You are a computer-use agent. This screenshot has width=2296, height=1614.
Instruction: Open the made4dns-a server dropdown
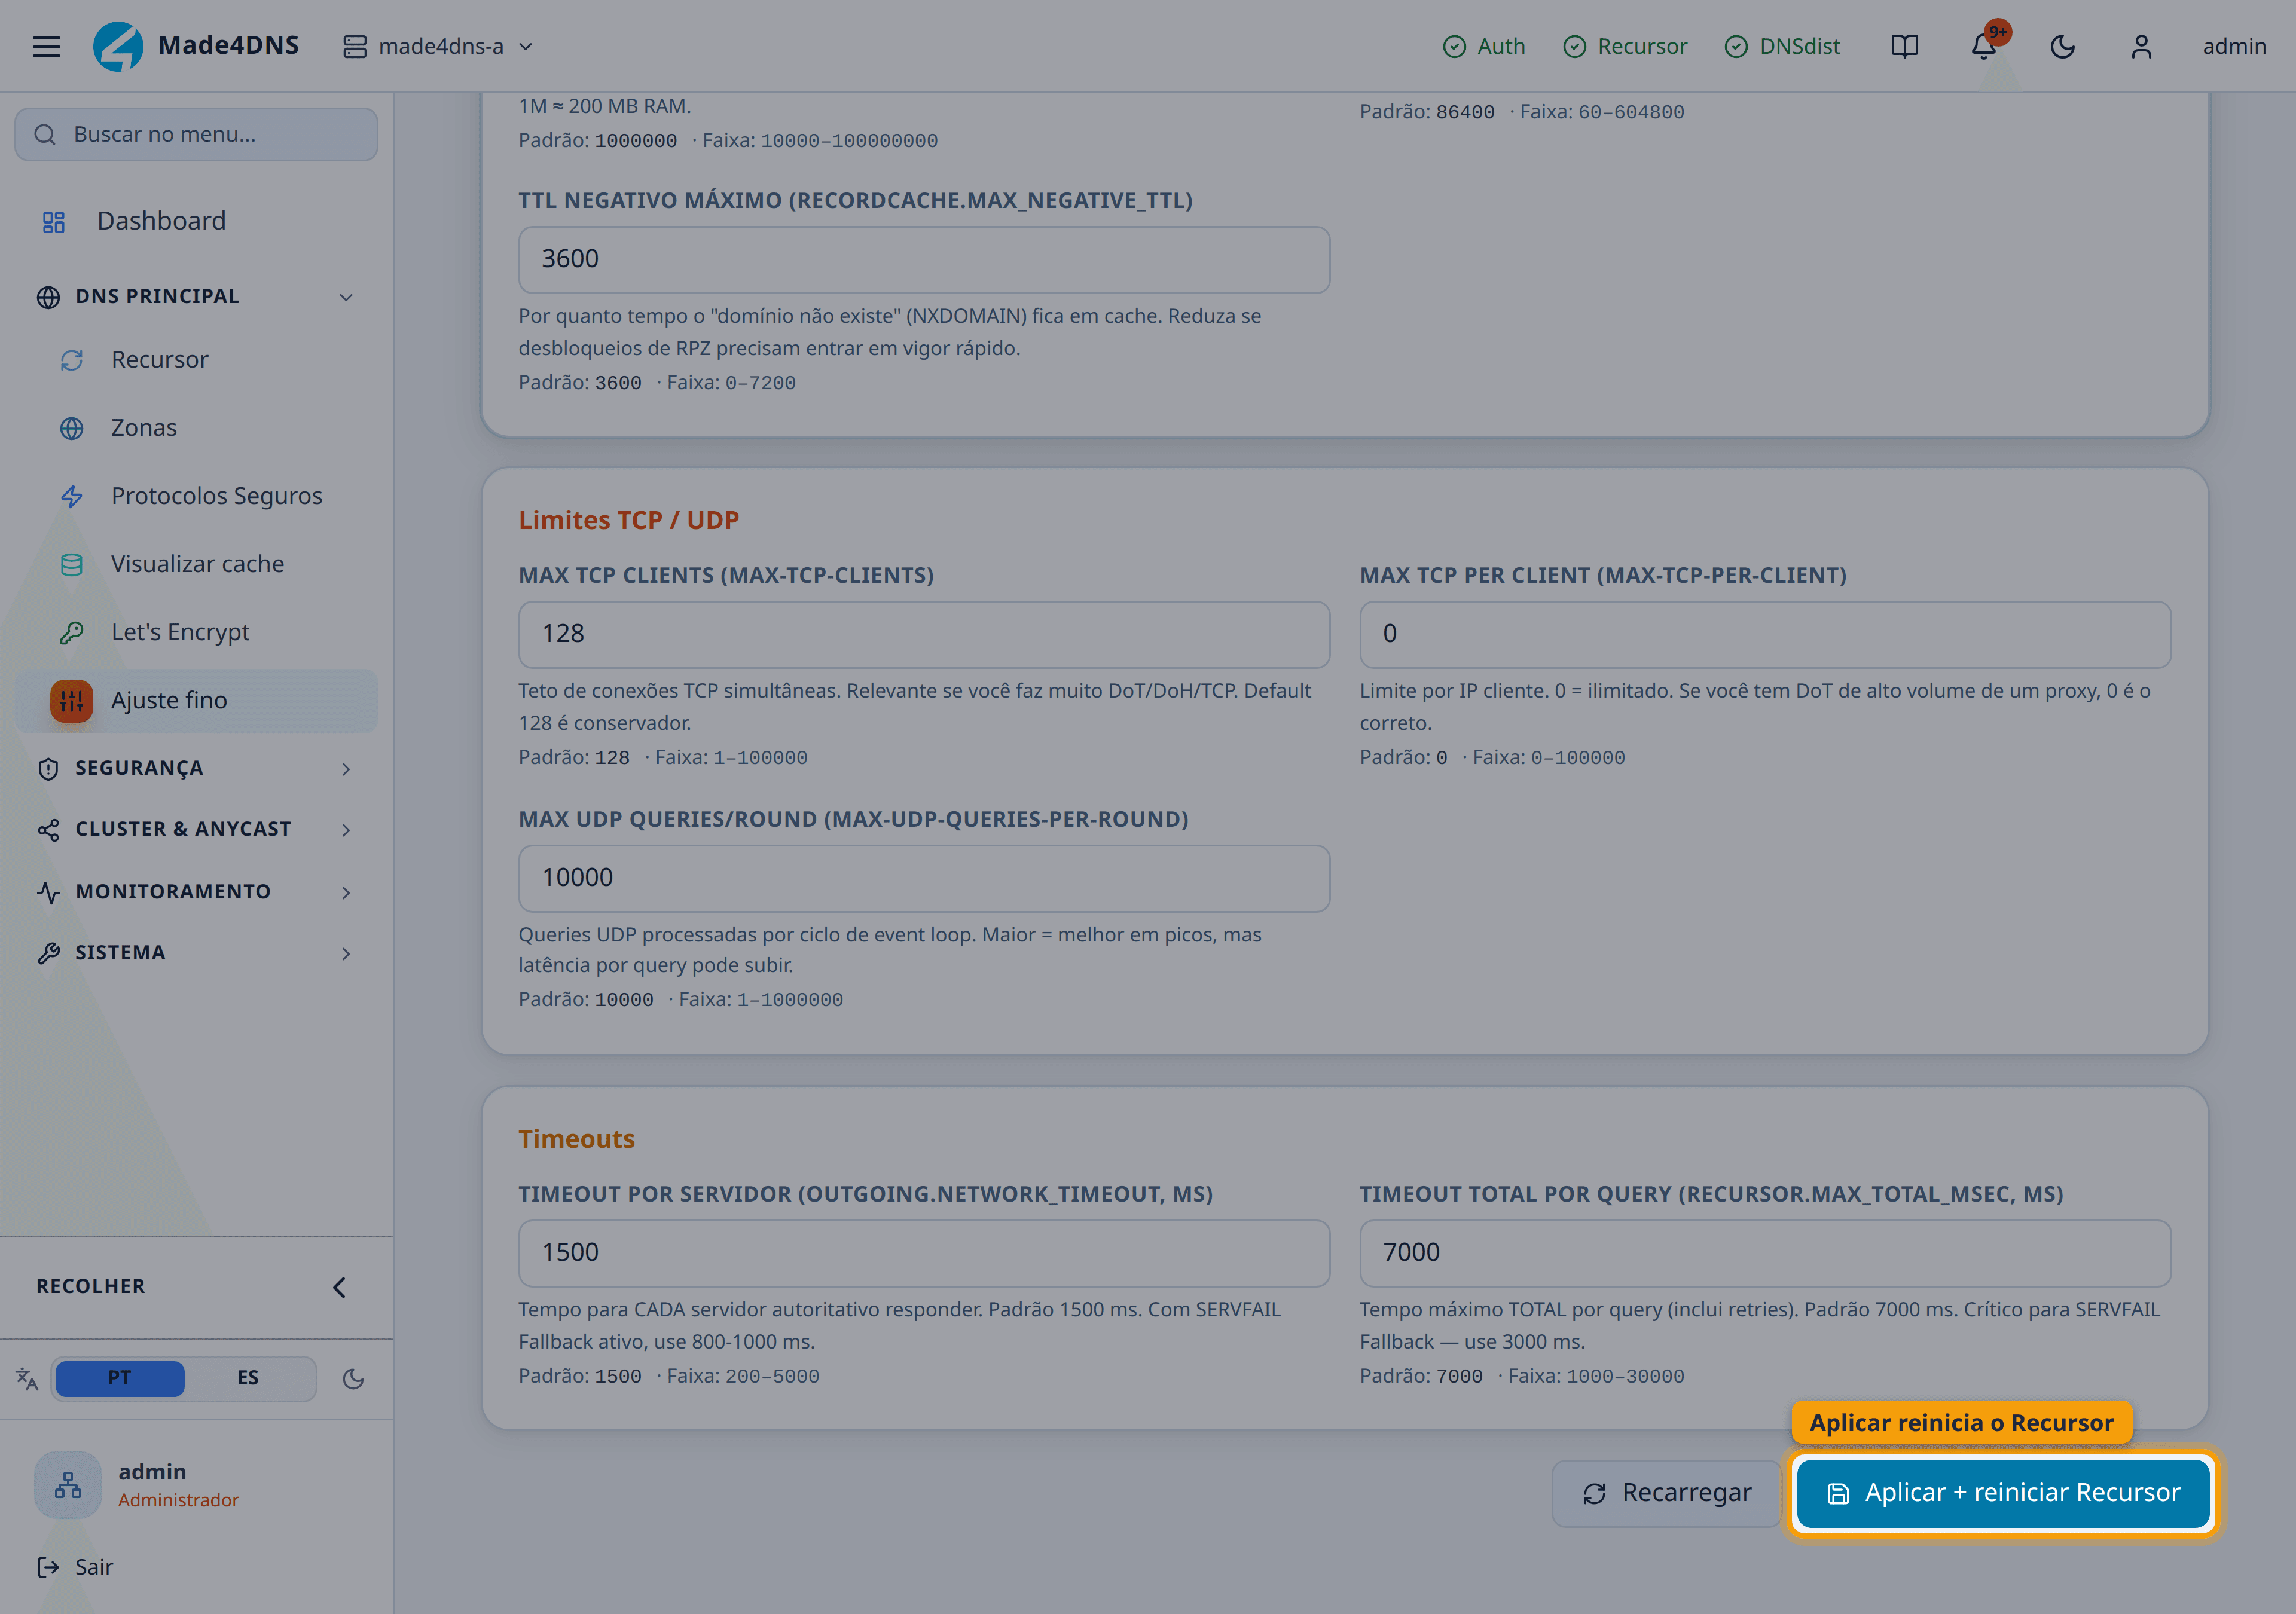(438, 46)
